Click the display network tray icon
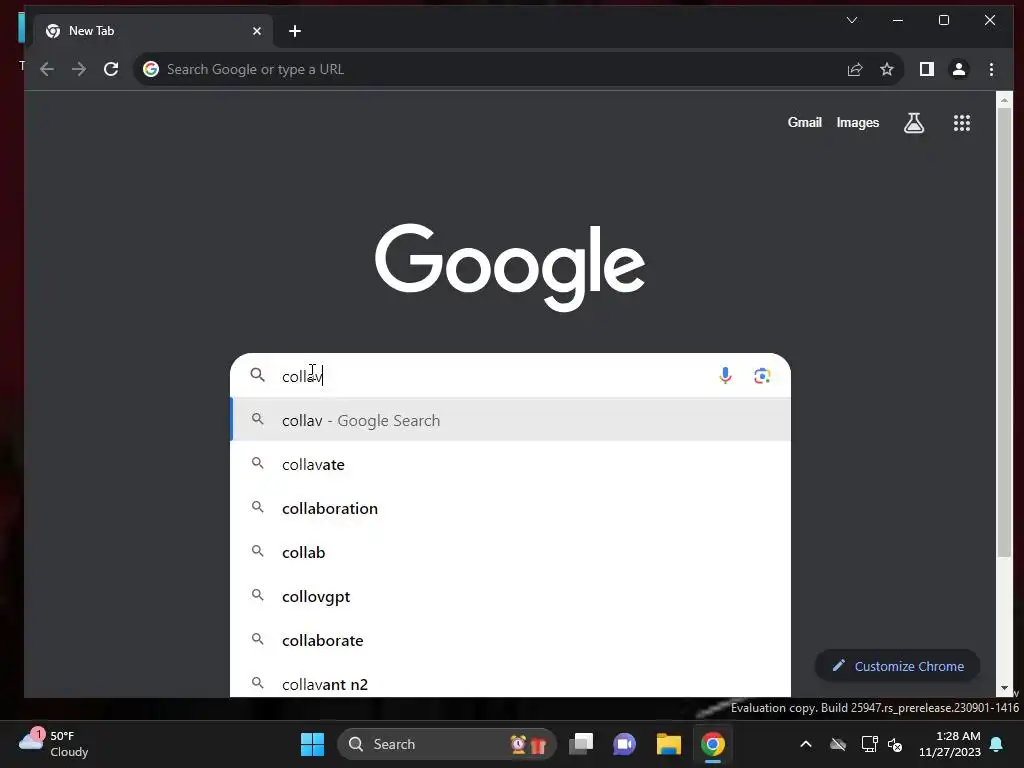 tap(869, 744)
